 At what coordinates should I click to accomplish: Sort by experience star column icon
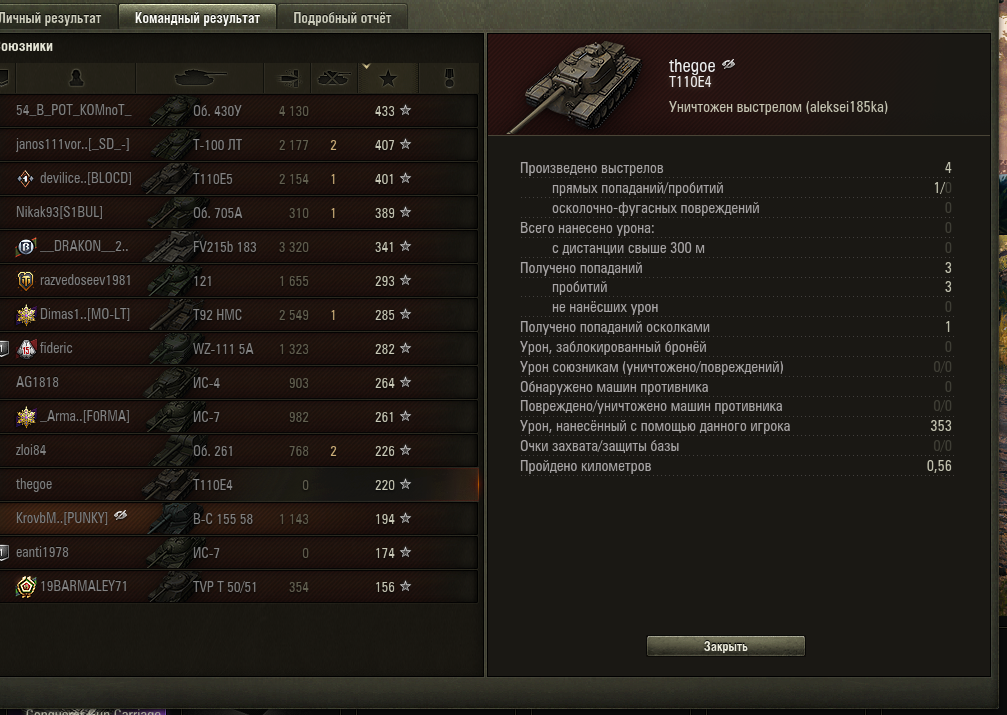pos(388,79)
